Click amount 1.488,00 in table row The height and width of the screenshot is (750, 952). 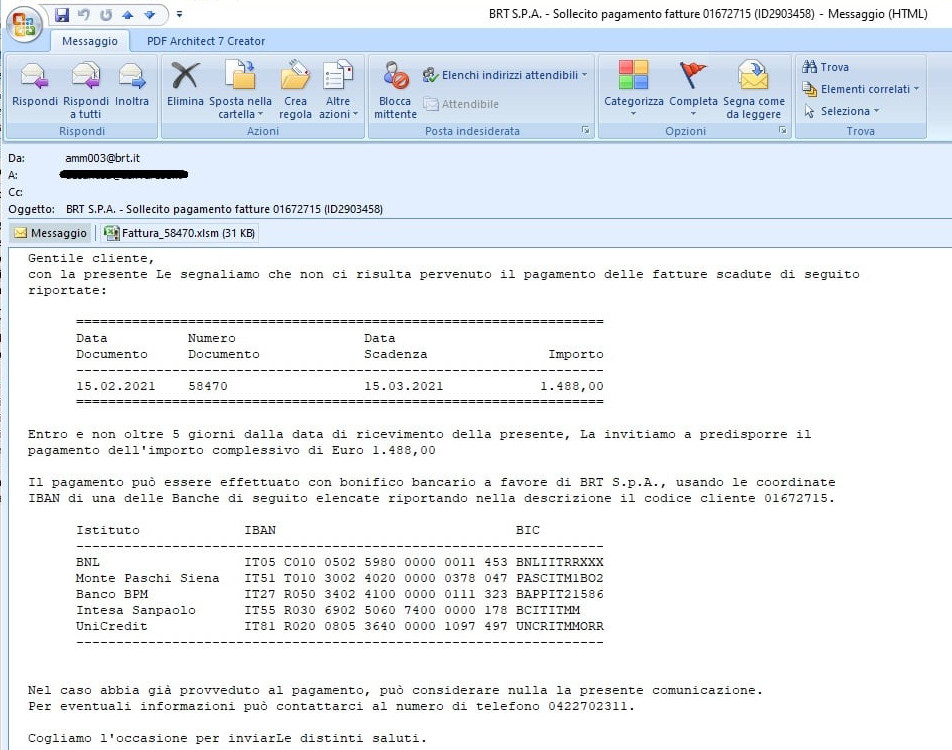572,386
